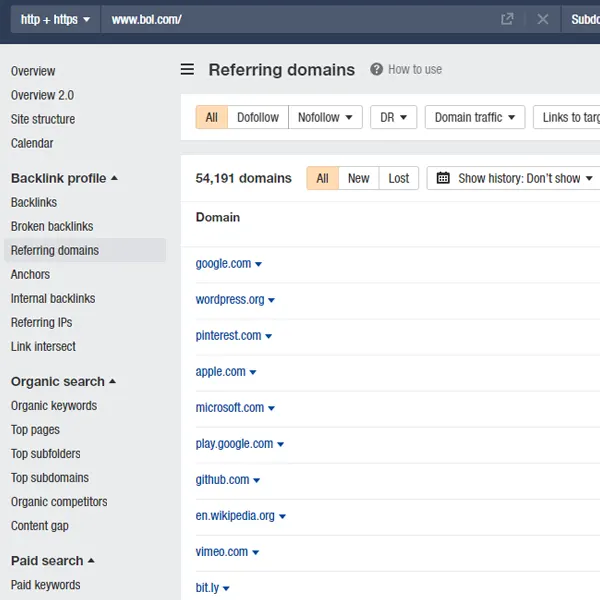
Task: Select the All domains status toggle
Action: pos(323,178)
